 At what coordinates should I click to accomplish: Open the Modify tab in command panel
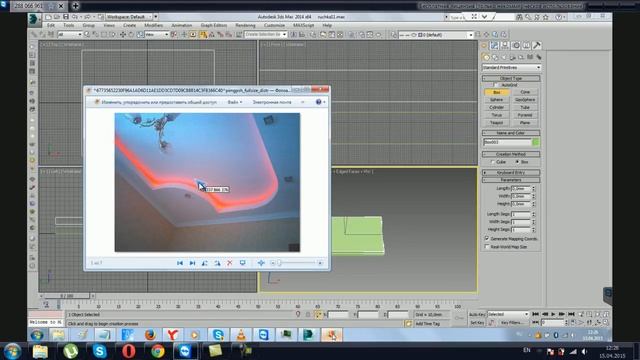tap(494, 45)
